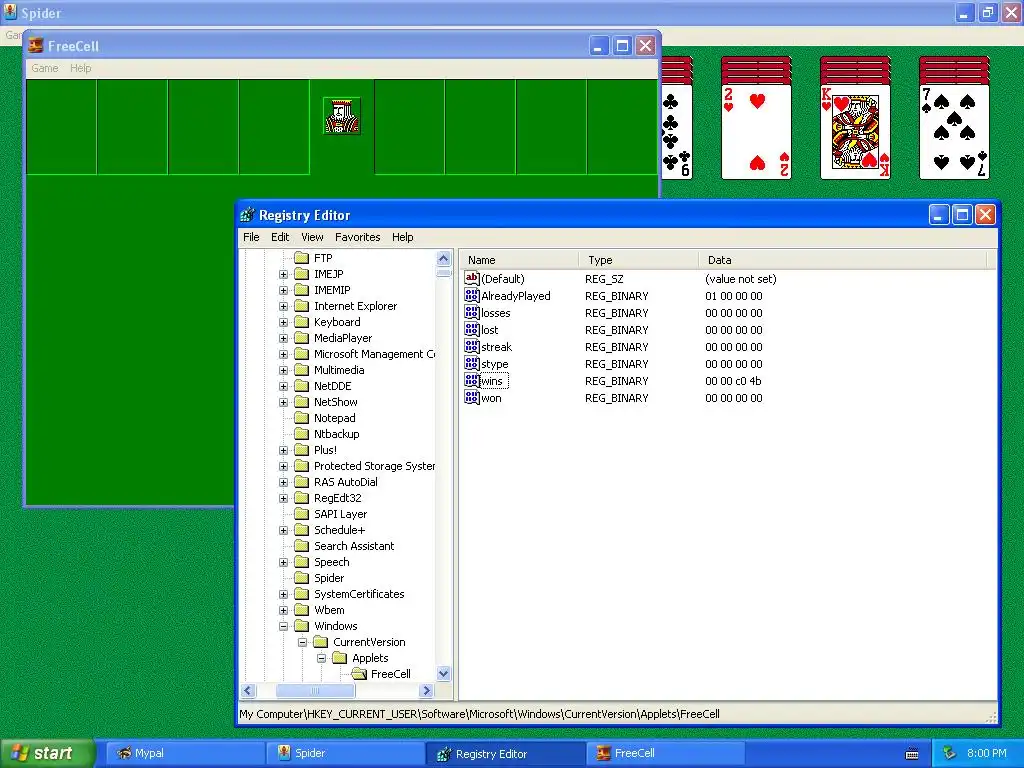Viewport: 1024px width, 768px height.
Task: Expand the IMEJP registry key
Action: tap(283, 274)
